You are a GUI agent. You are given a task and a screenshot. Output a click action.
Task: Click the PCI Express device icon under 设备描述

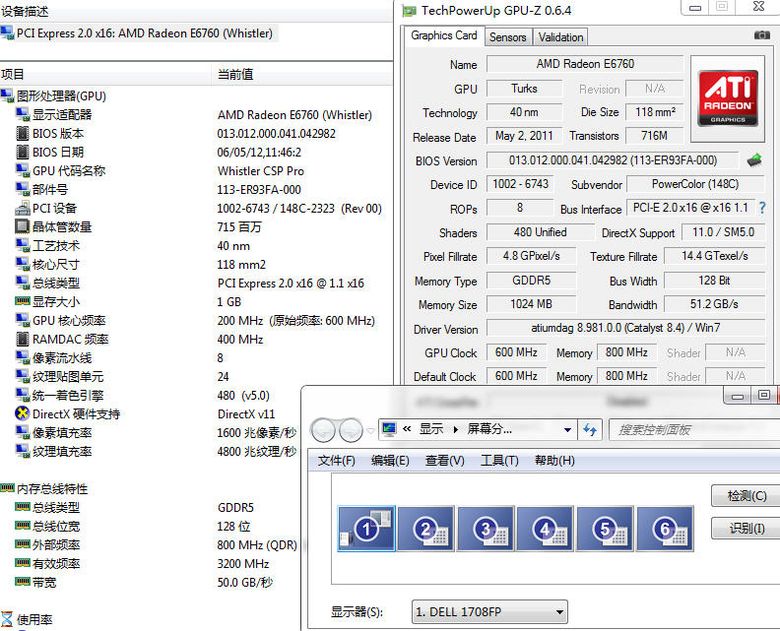7,33
